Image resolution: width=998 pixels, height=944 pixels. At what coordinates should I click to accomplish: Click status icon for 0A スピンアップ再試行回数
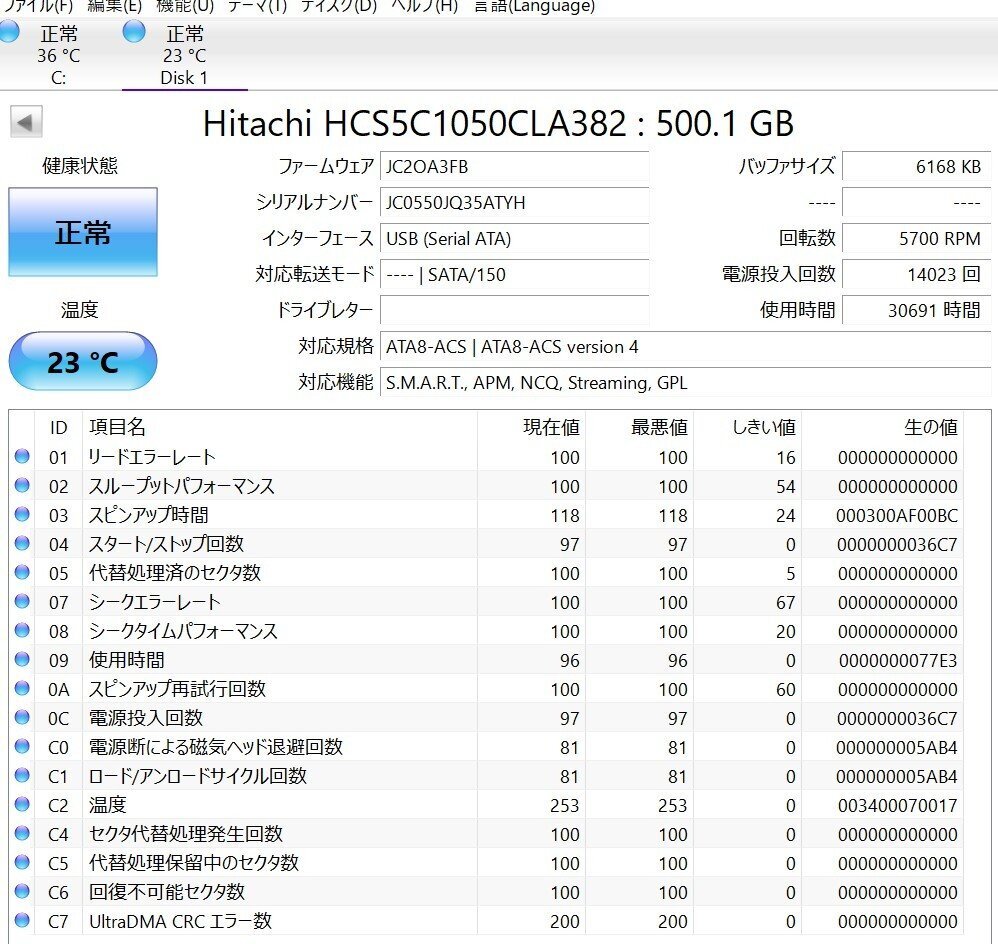coord(22,687)
